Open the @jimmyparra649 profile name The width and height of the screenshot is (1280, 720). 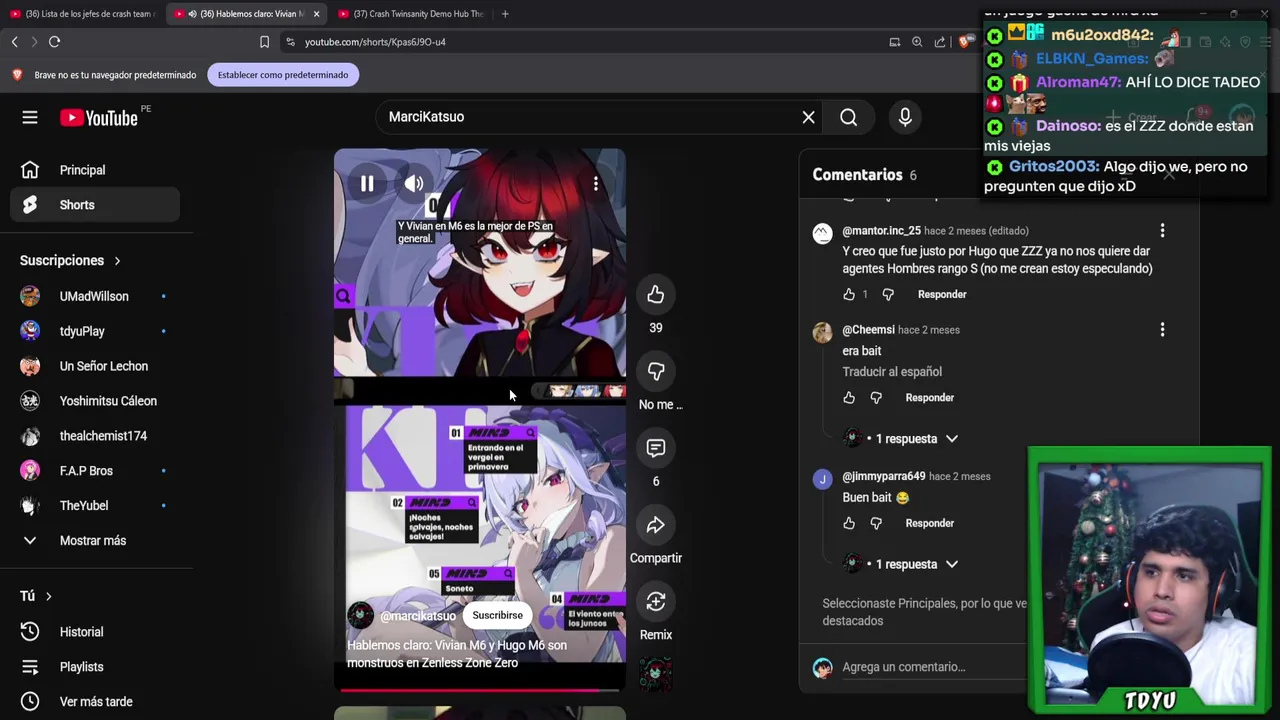[x=883, y=476]
